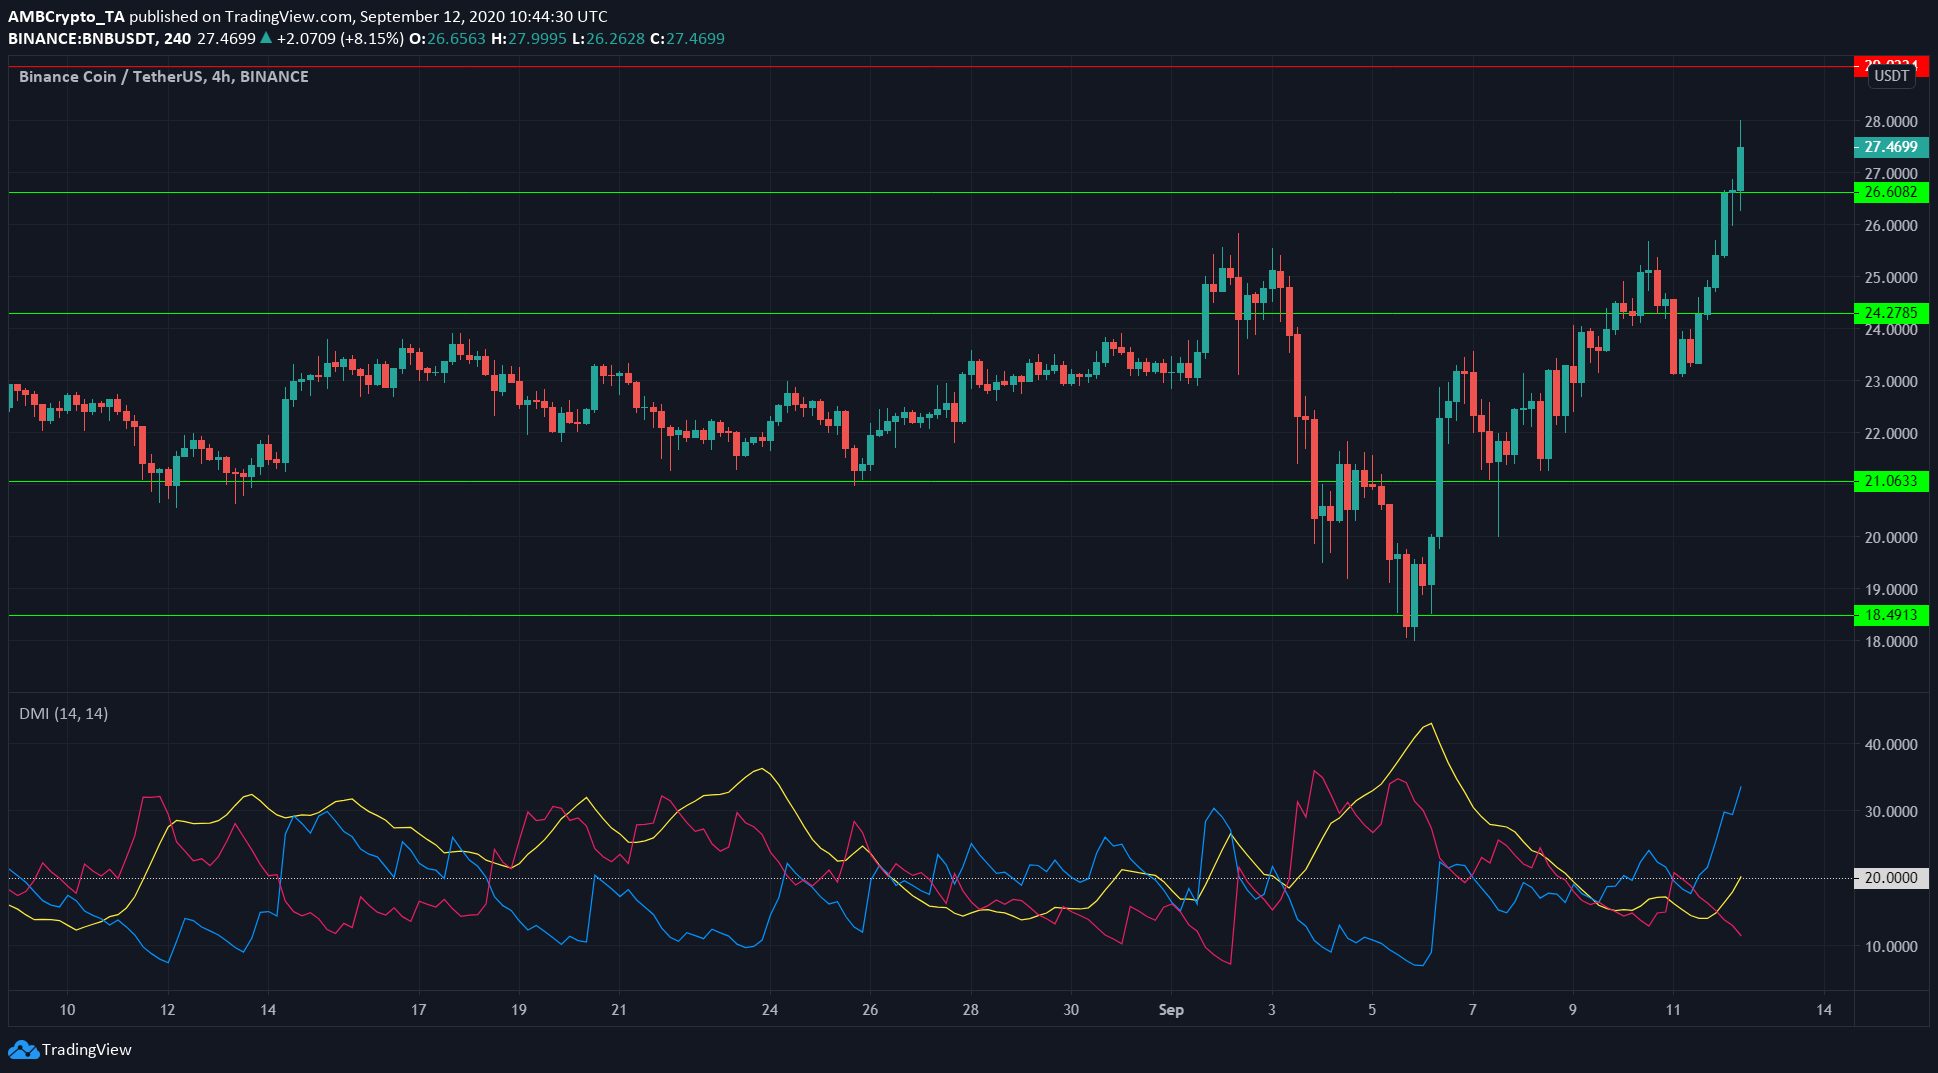Click the 26 date label on time axis
Screen dimensions: 1938x1073
[870, 1010]
